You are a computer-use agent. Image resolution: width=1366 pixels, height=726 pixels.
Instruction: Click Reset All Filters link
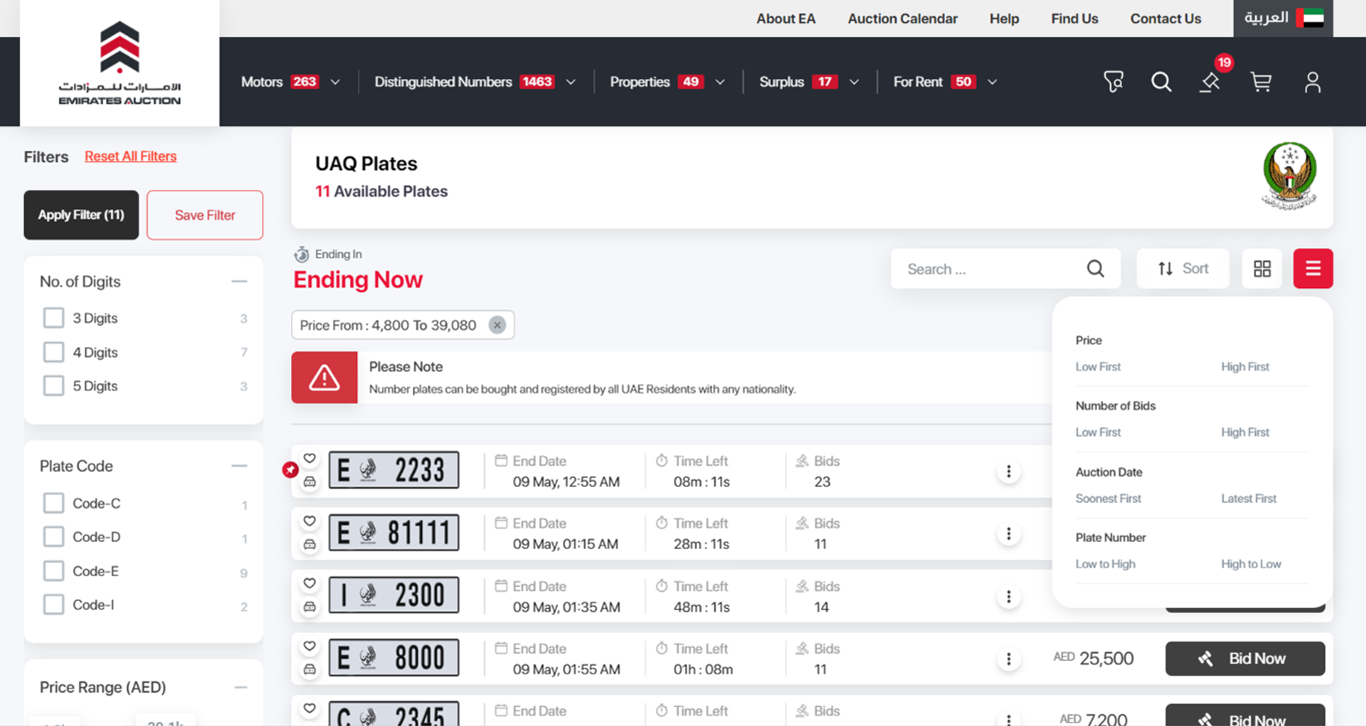(x=130, y=156)
